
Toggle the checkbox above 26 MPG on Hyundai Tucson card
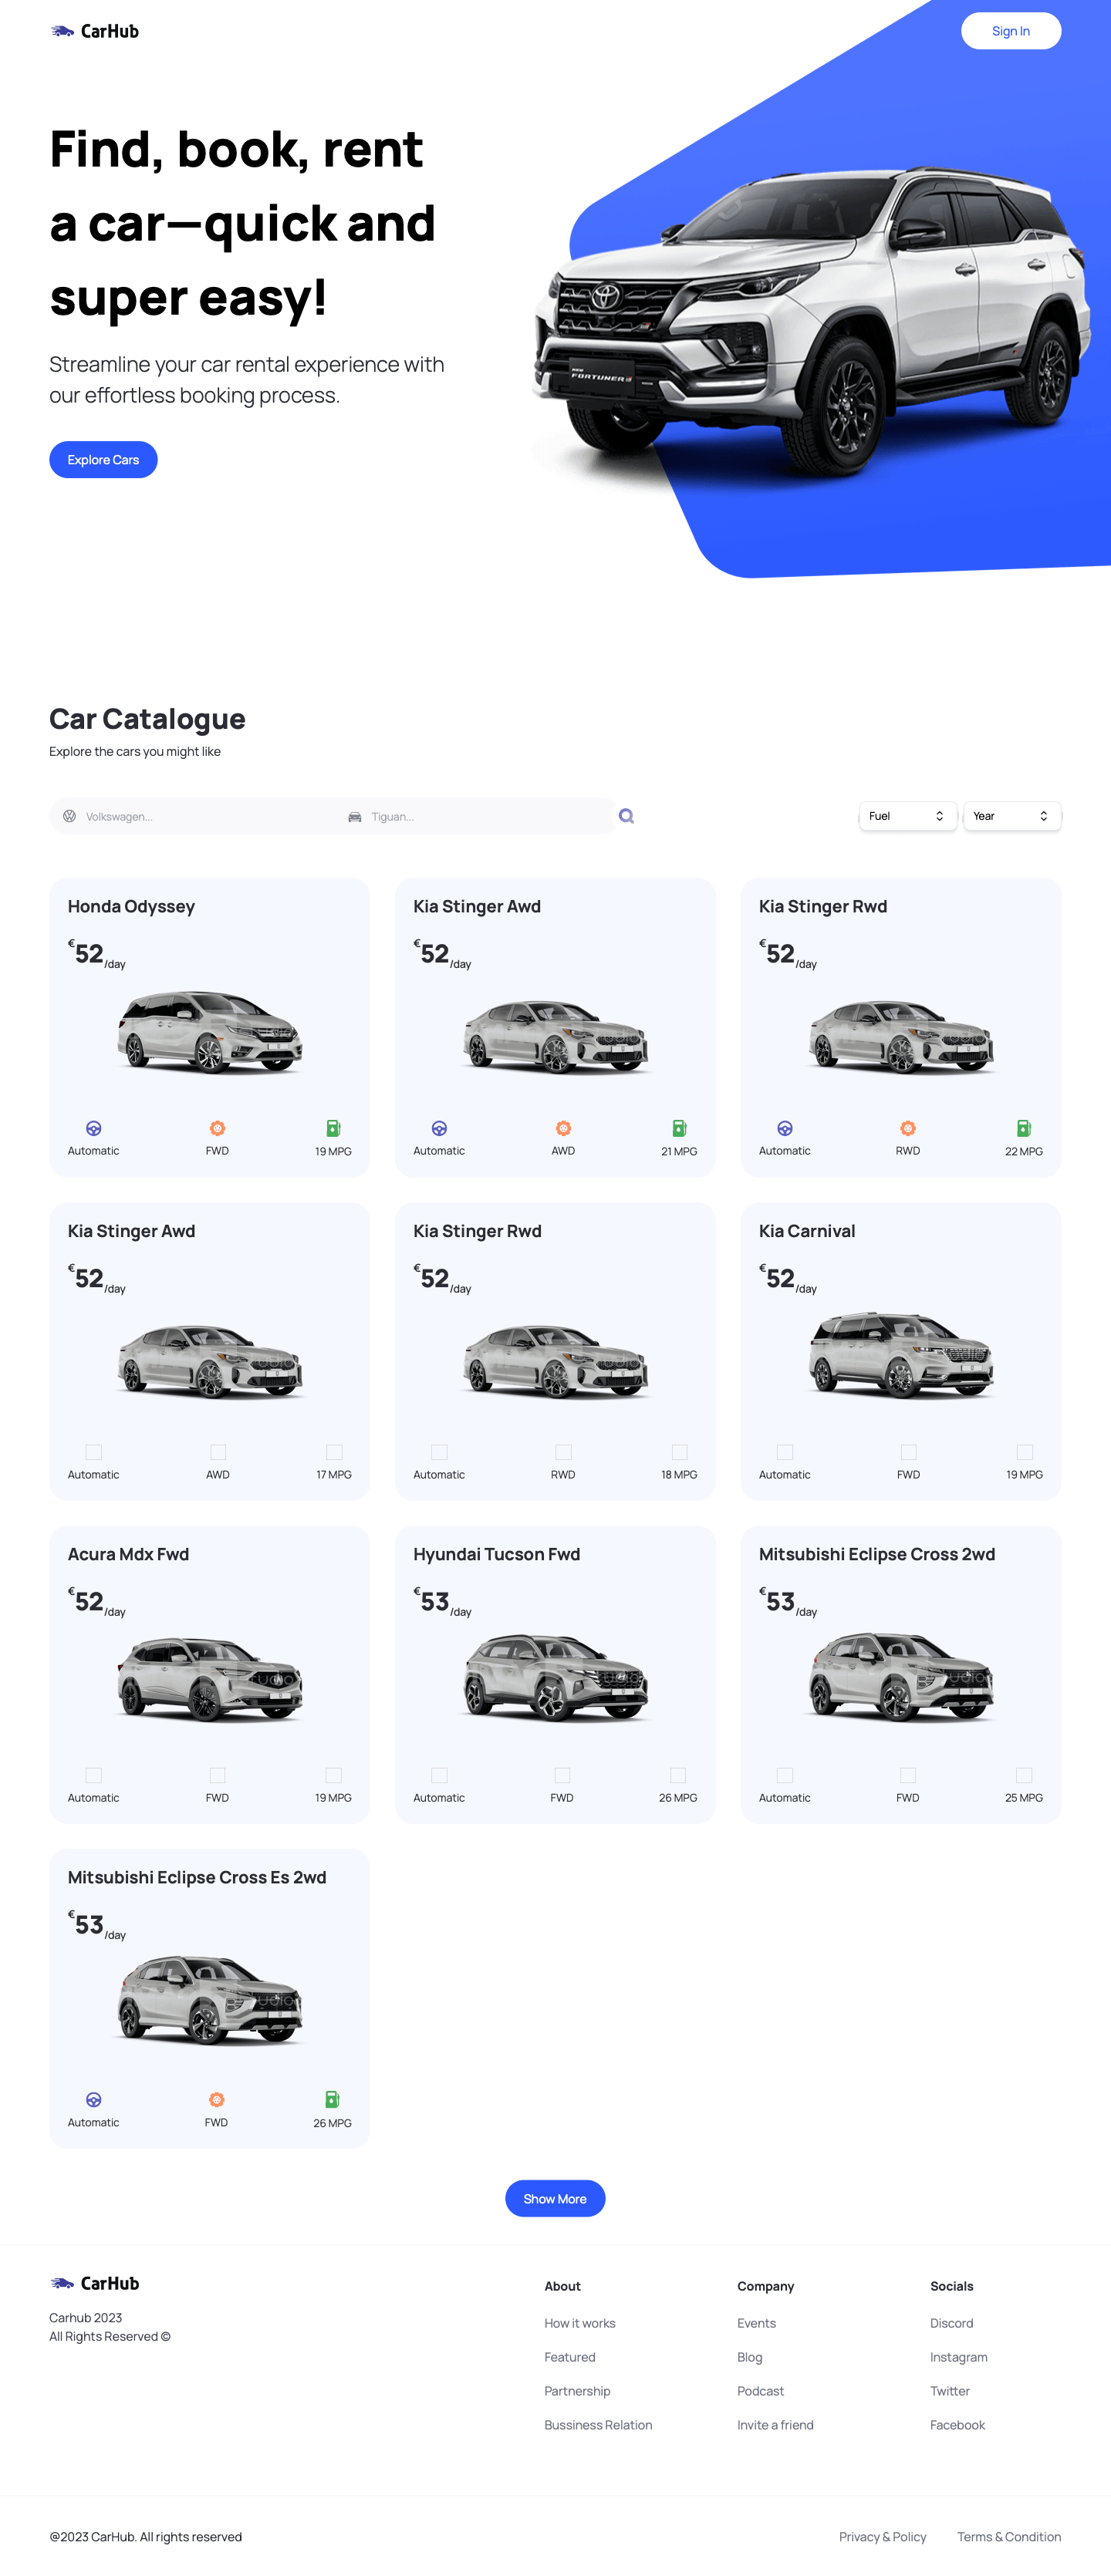pos(680,1774)
